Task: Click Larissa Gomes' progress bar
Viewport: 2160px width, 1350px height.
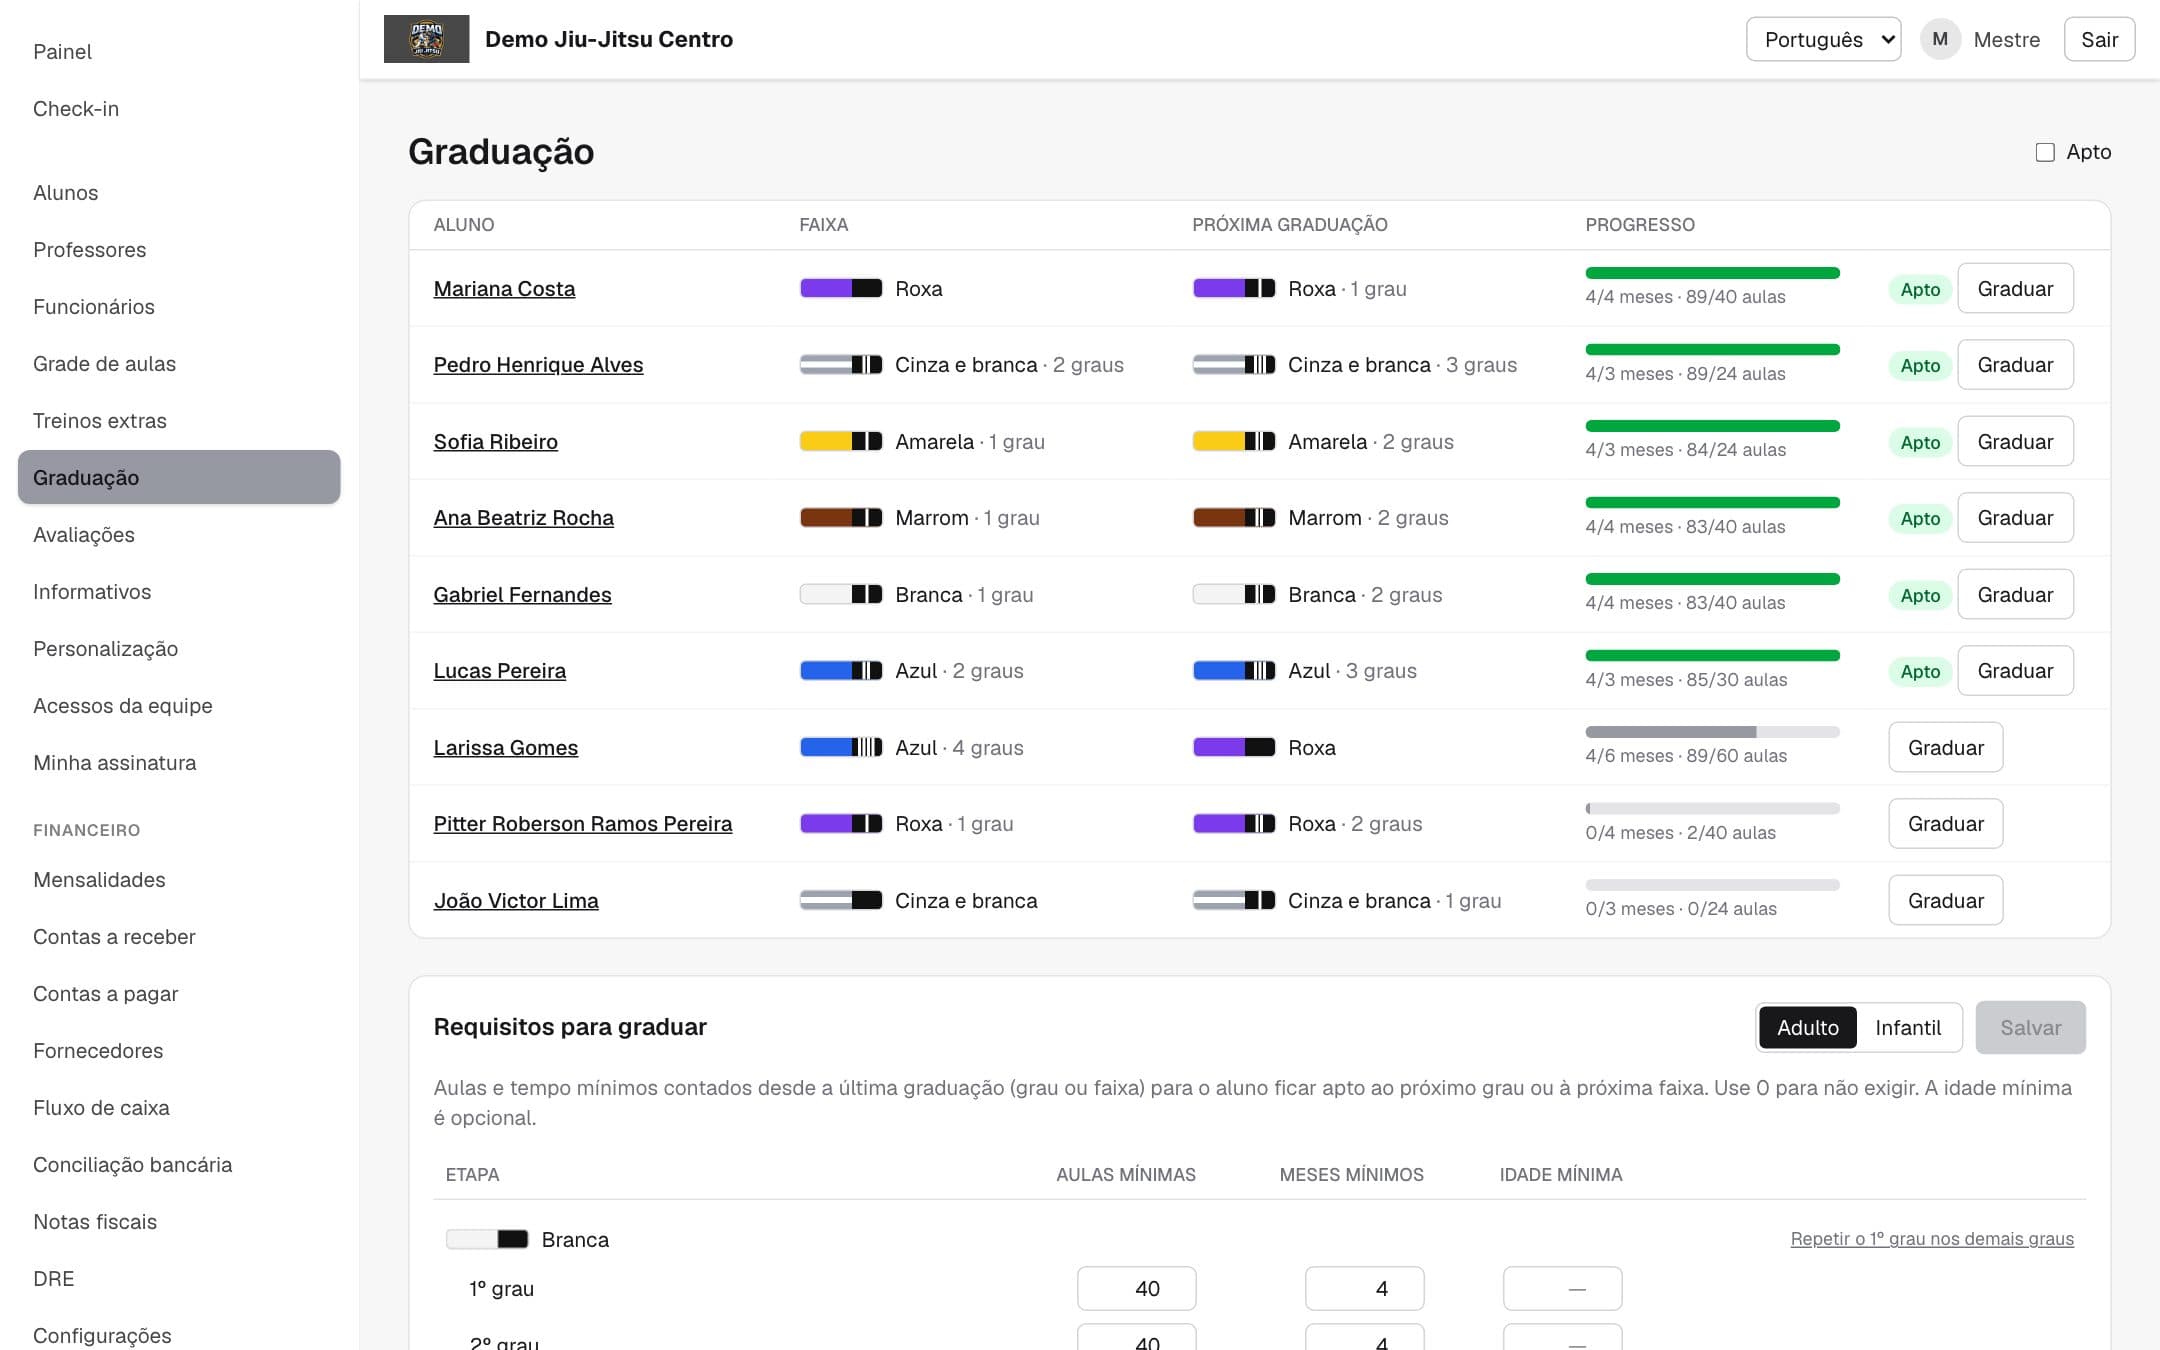Action: (1712, 732)
